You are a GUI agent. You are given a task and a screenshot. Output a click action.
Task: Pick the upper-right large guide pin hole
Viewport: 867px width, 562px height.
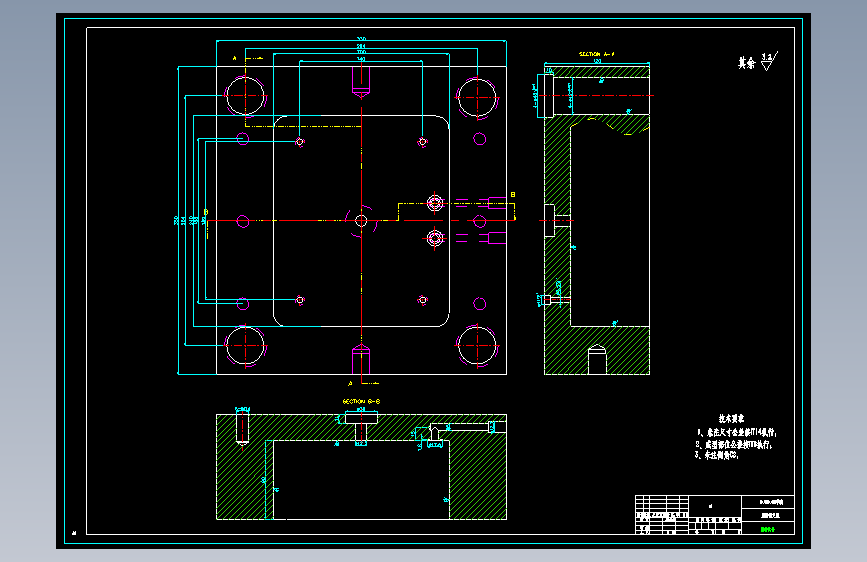pos(477,97)
